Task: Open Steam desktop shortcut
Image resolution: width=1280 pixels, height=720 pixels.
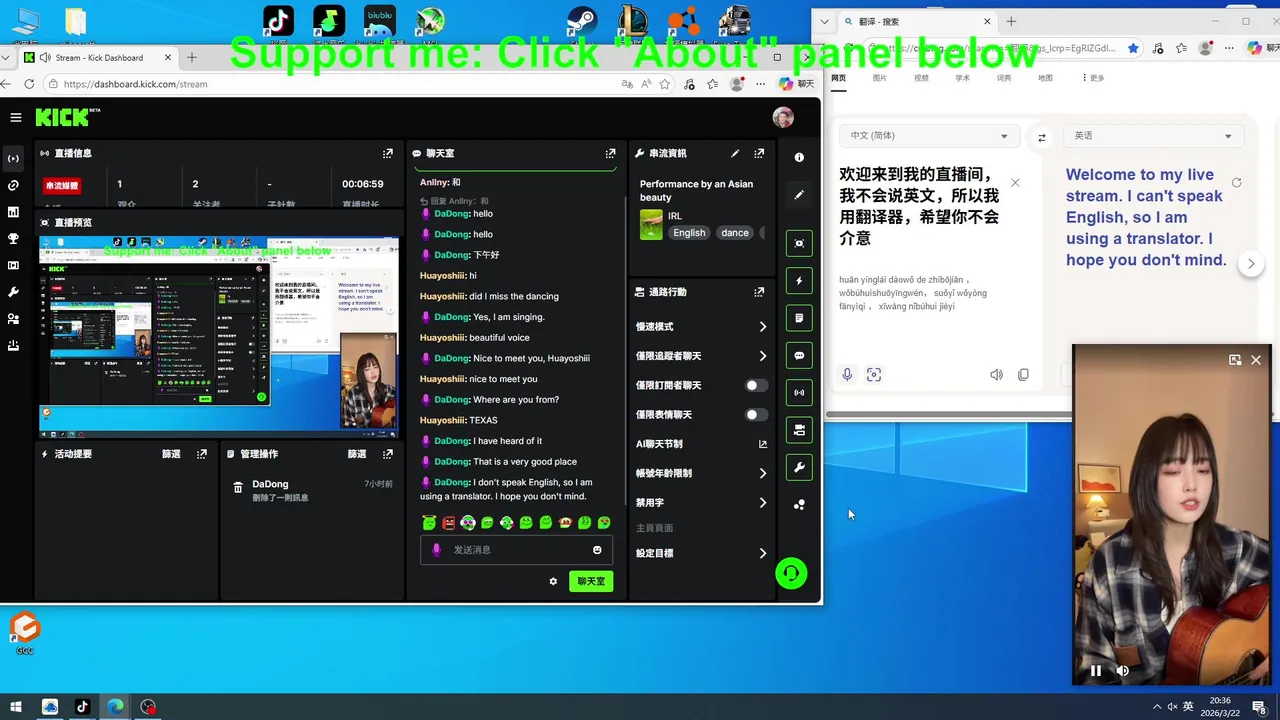Action: tap(582, 22)
